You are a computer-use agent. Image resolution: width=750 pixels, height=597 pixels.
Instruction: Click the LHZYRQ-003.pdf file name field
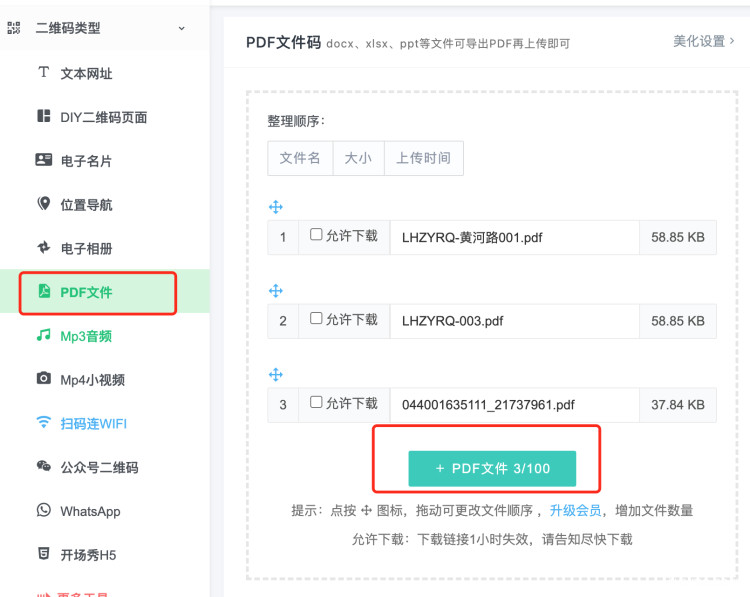tap(513, 321)
